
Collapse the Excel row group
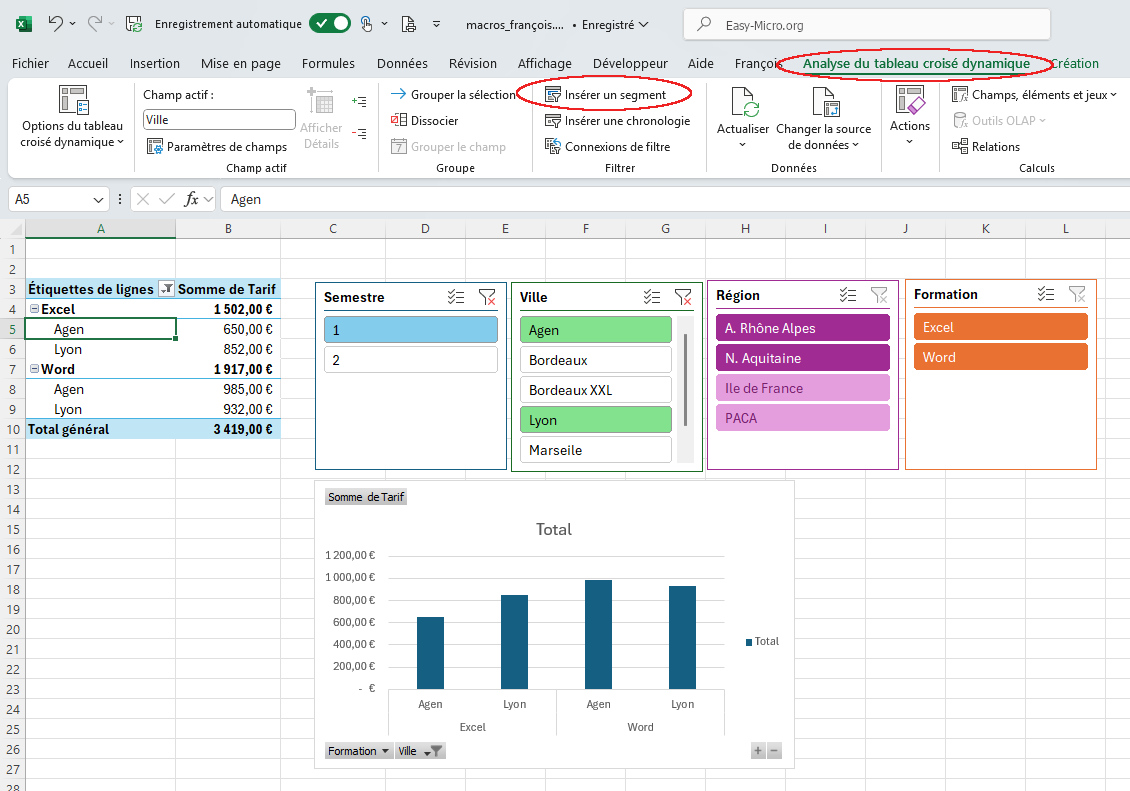click(x=34, y=310)
